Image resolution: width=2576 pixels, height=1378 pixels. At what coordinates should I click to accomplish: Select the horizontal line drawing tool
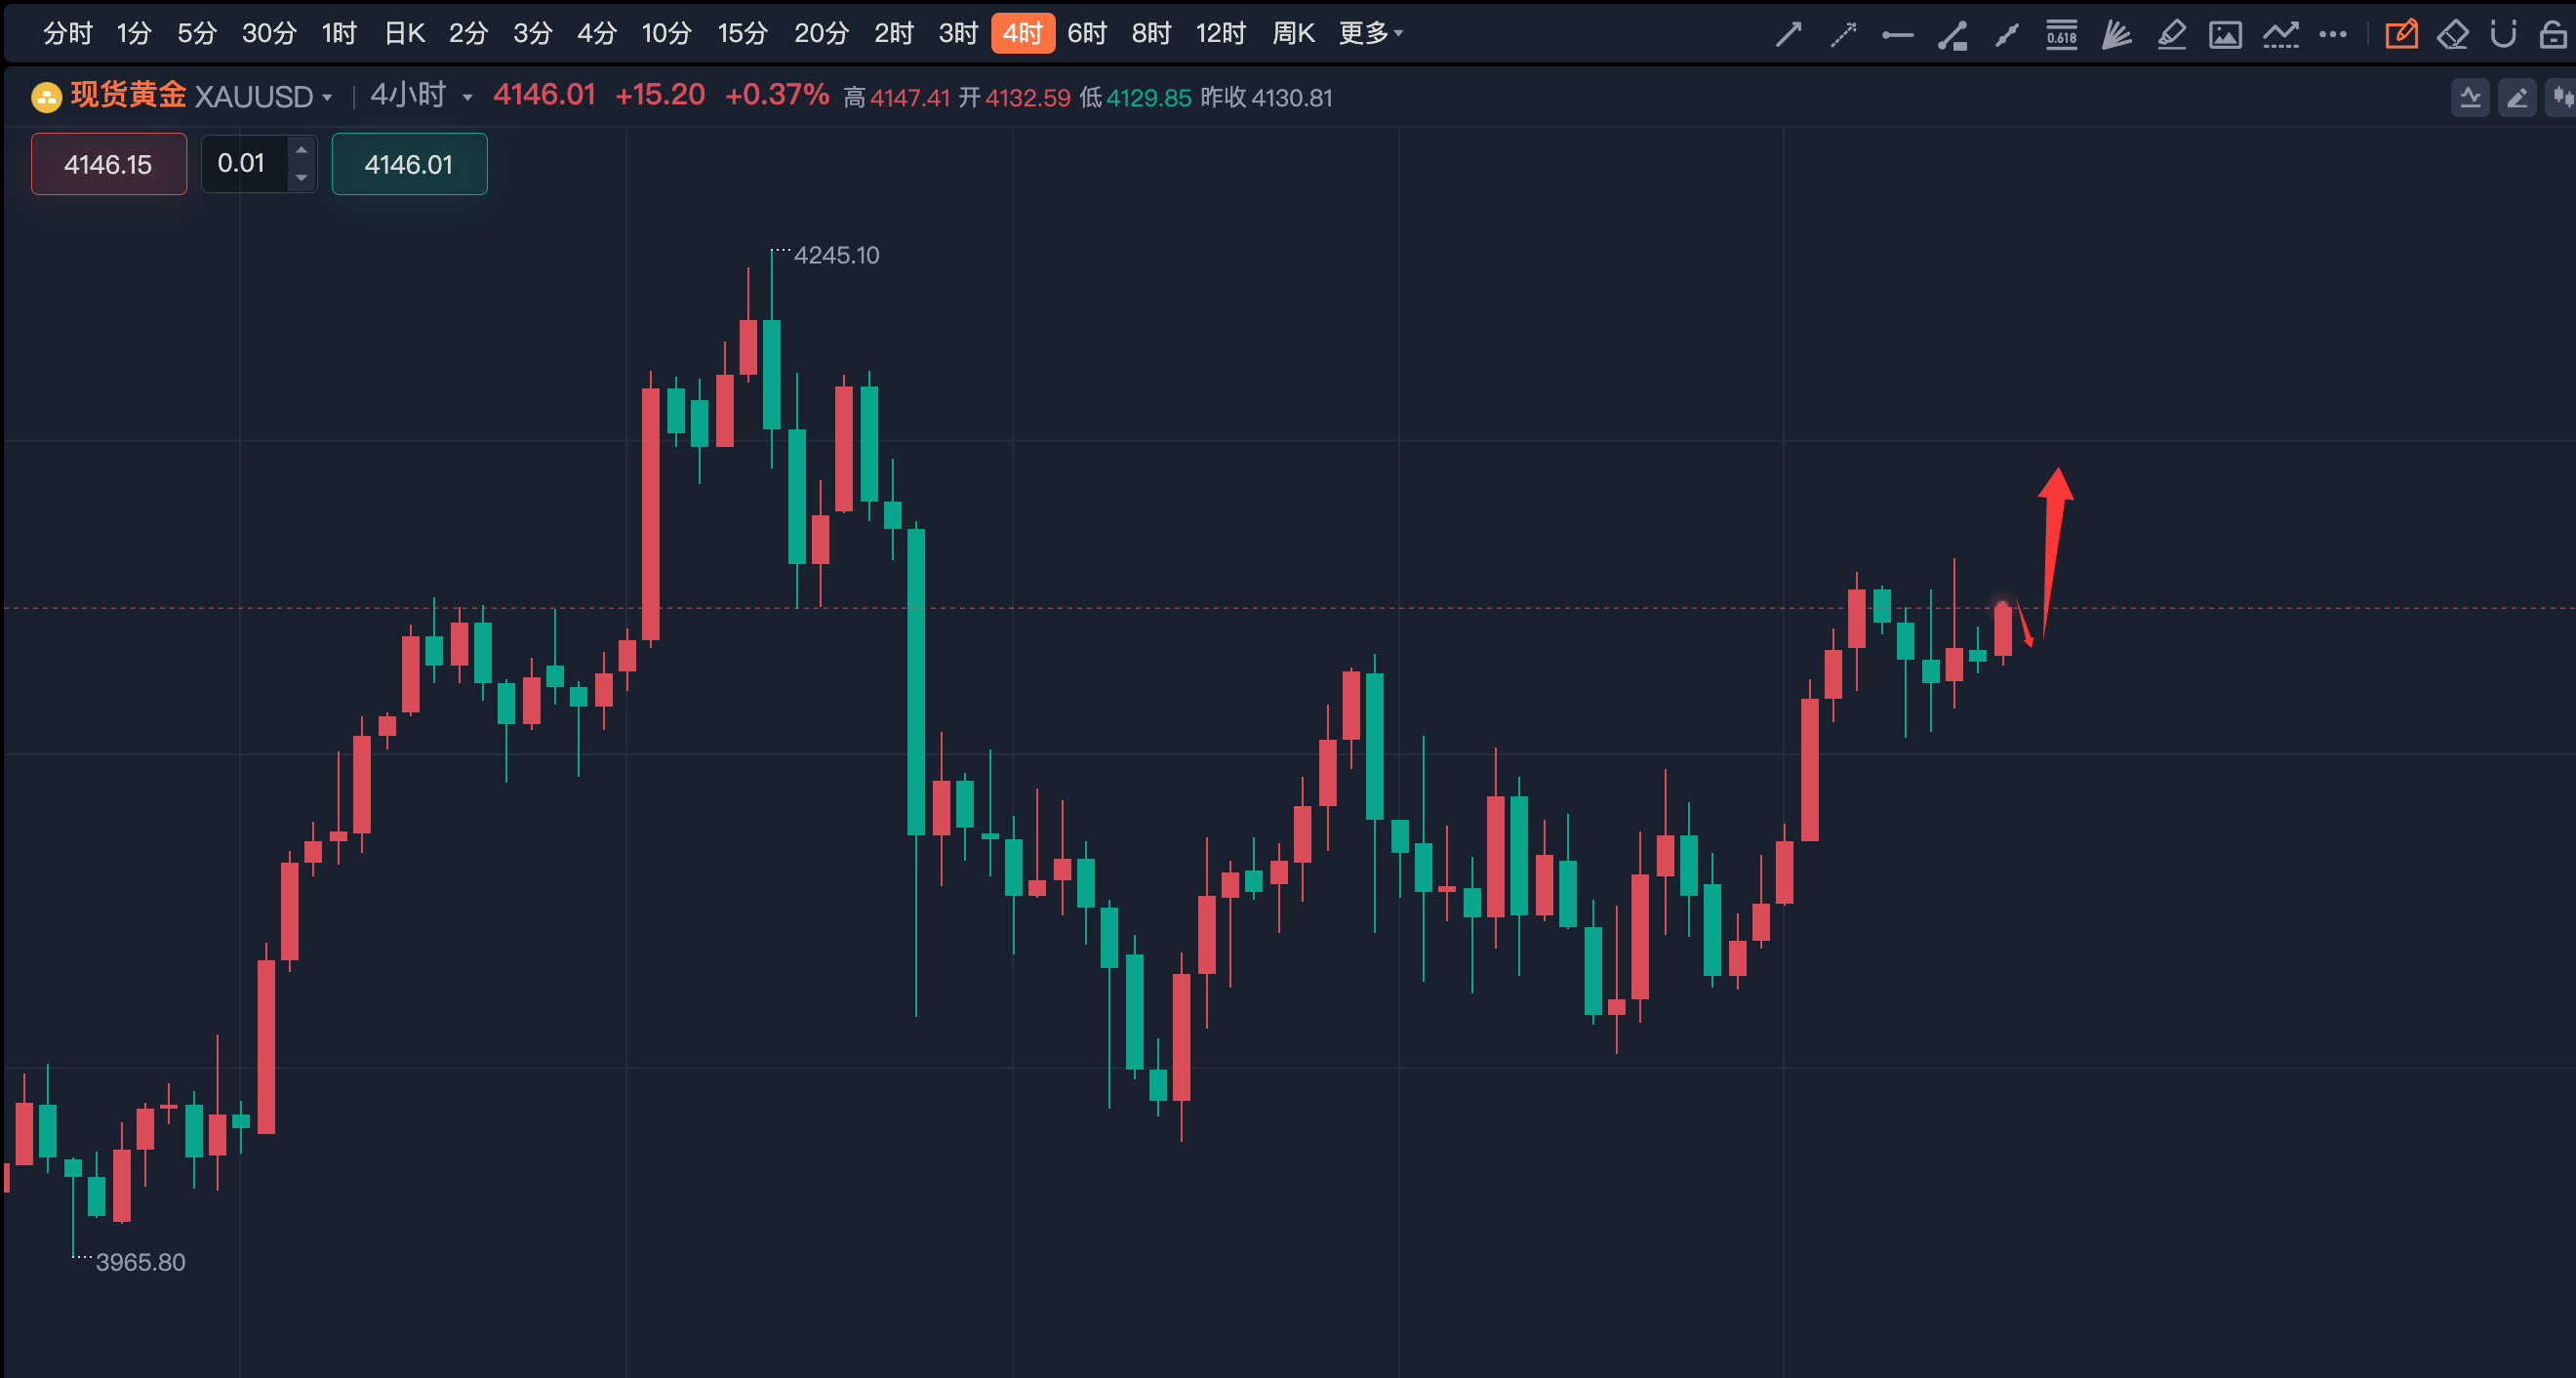[1897, 32]
